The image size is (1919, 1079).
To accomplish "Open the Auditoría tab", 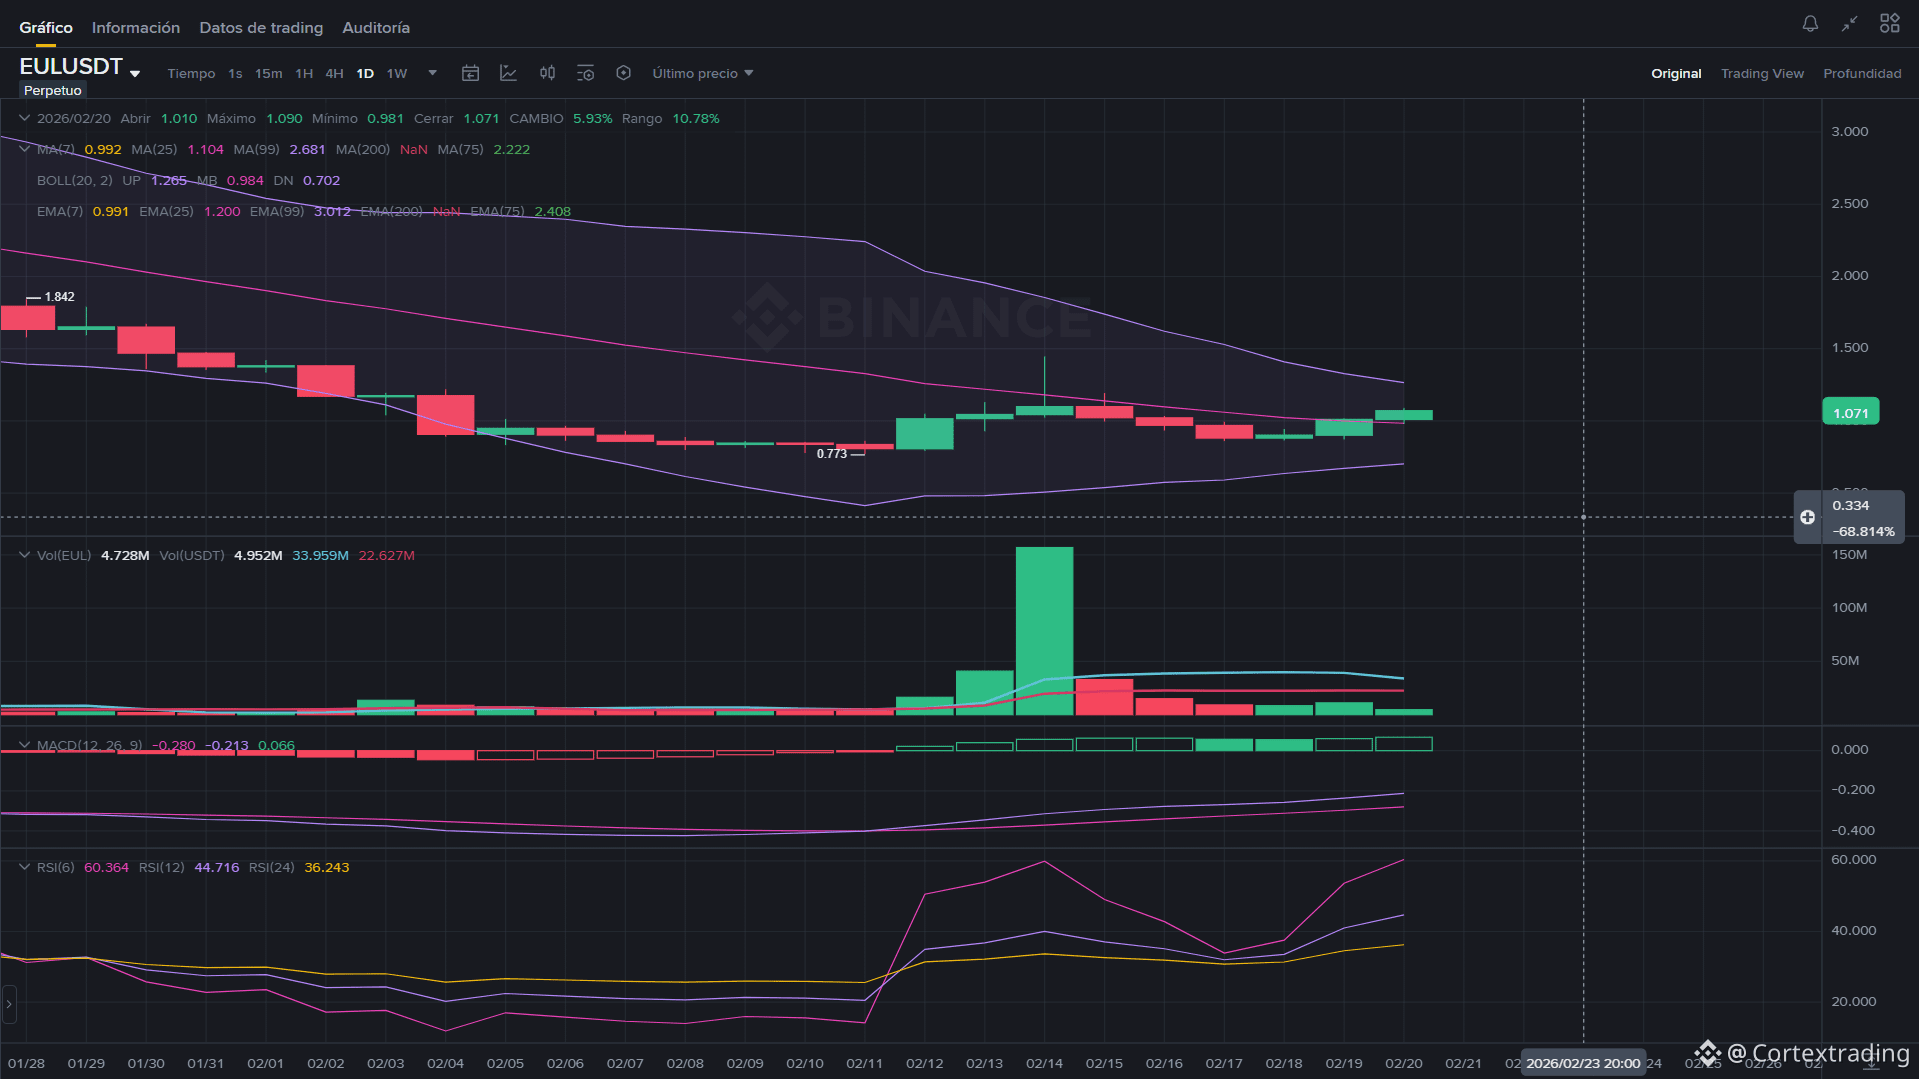I will pos(376,27).
